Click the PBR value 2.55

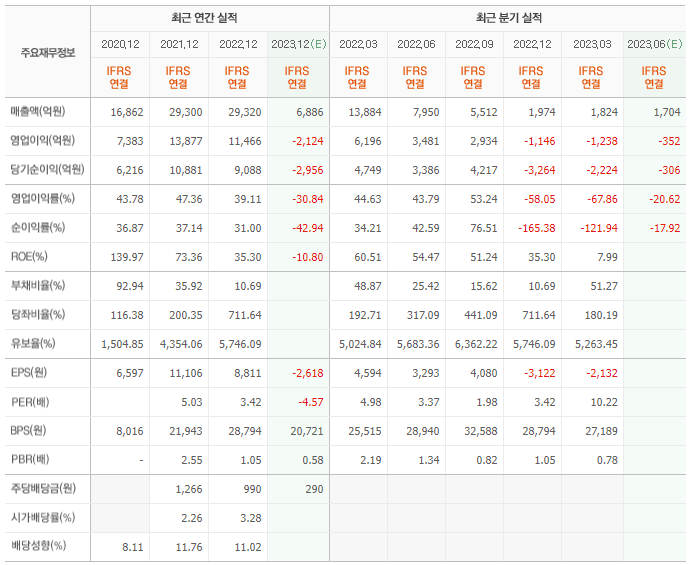[192, 460]
